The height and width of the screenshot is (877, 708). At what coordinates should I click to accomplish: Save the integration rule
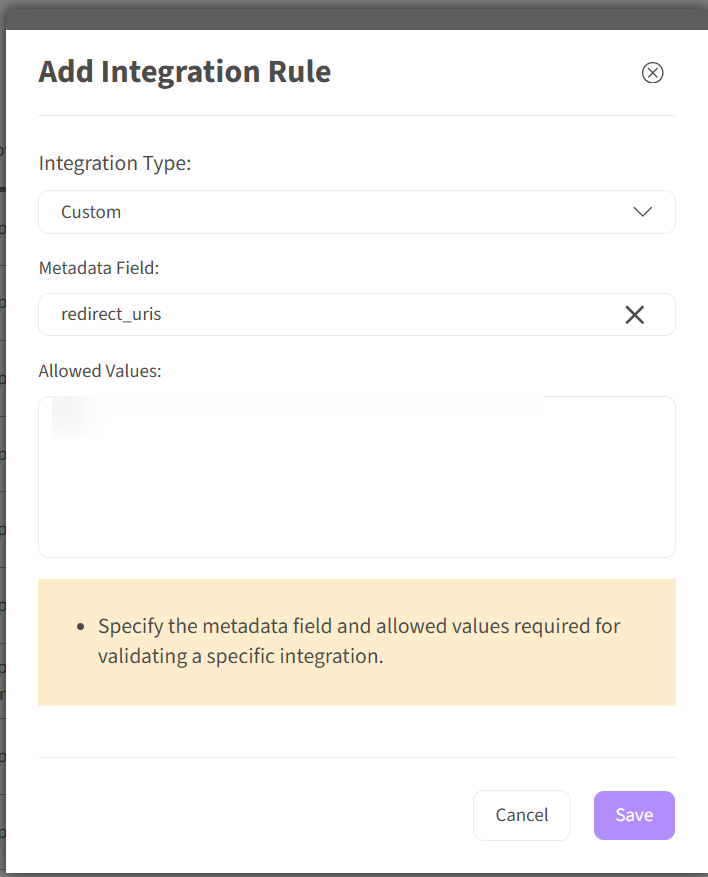(634, 815)
